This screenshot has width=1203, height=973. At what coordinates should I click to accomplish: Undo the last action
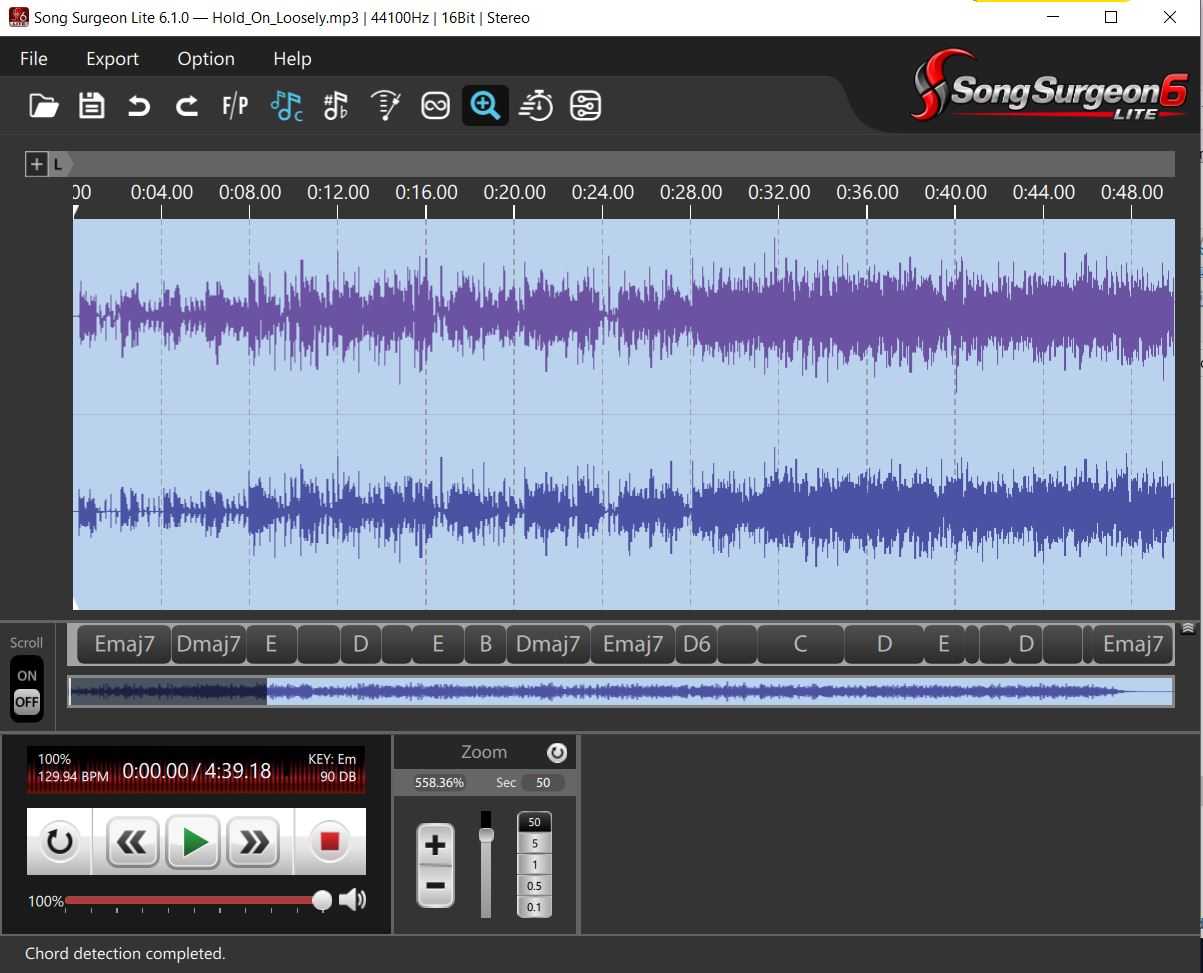click(x=139, y=105)
